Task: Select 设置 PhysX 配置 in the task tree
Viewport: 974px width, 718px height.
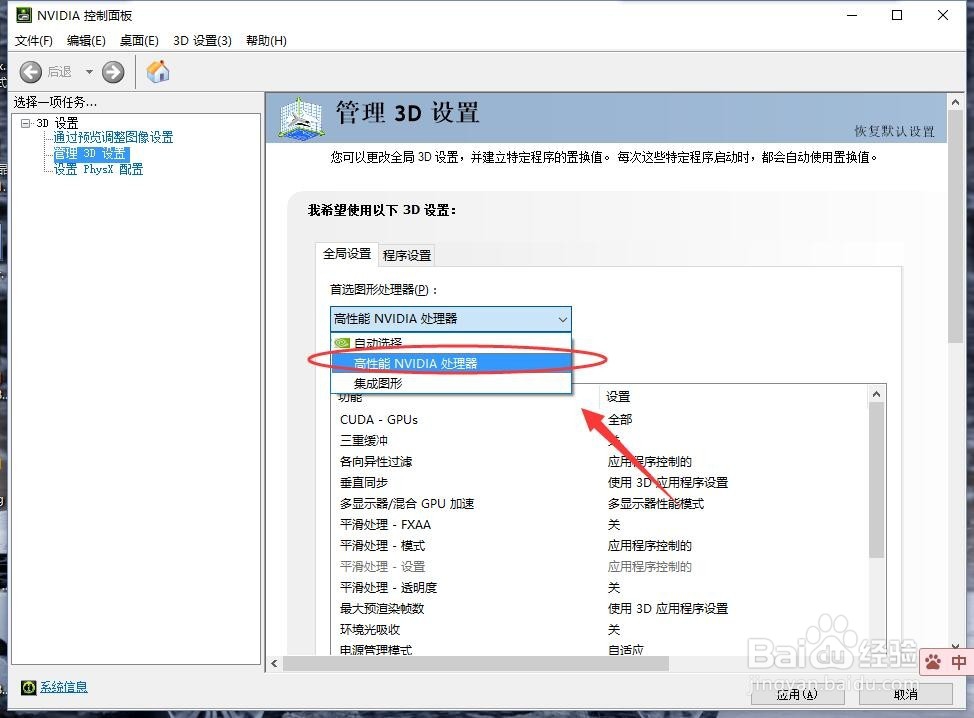Action: click(100, 169)
